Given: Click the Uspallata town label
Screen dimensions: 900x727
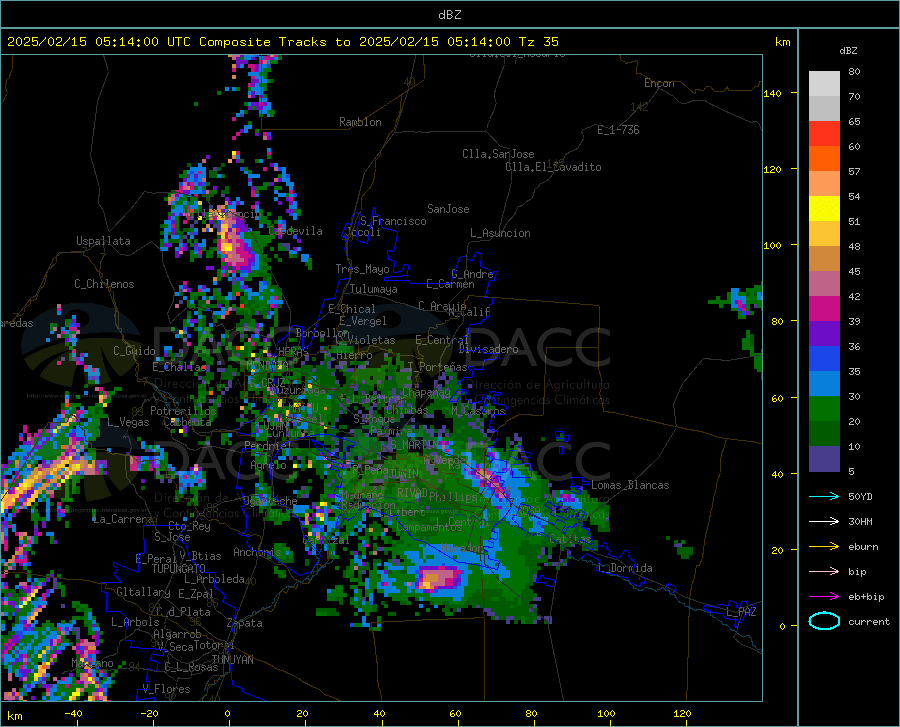Looking at the screenshot, I should [x=103, y=241].
